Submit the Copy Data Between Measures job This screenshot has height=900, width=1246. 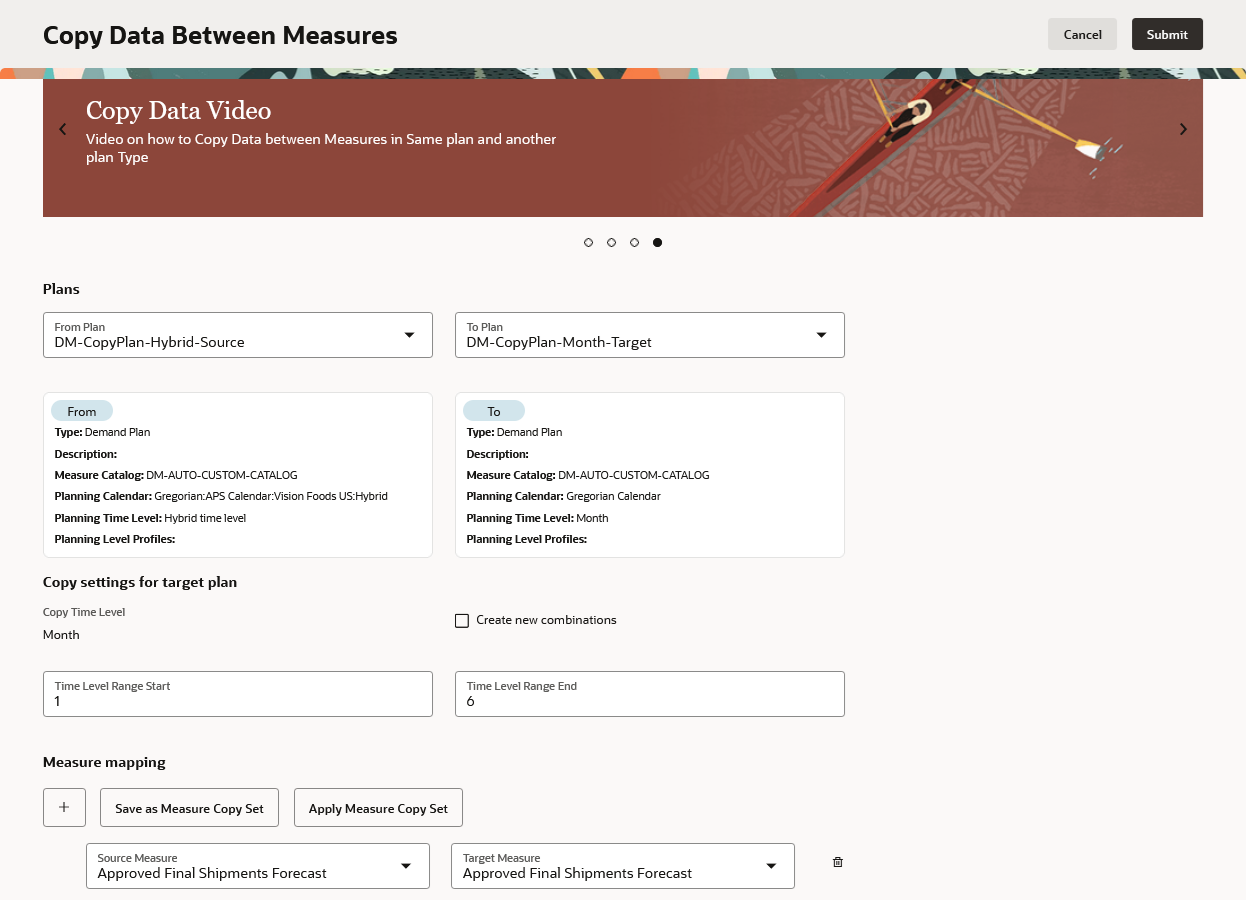tap(1167, 33)
